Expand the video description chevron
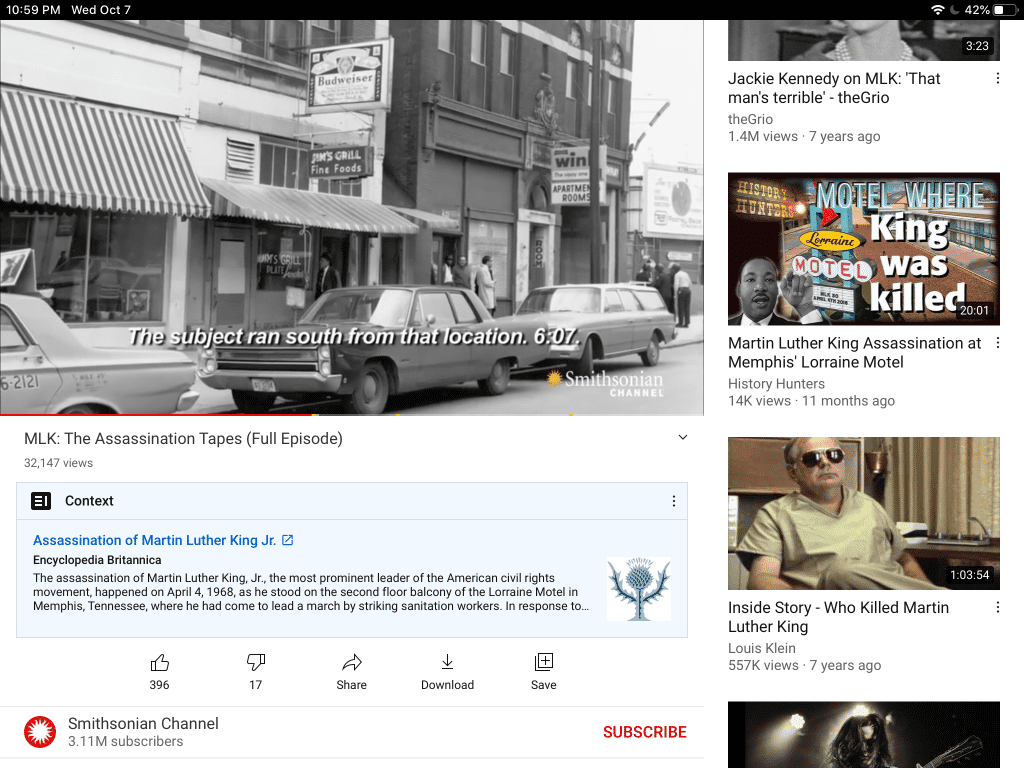The height and width of the screenshot is (768, 1024). pos(683,438)
